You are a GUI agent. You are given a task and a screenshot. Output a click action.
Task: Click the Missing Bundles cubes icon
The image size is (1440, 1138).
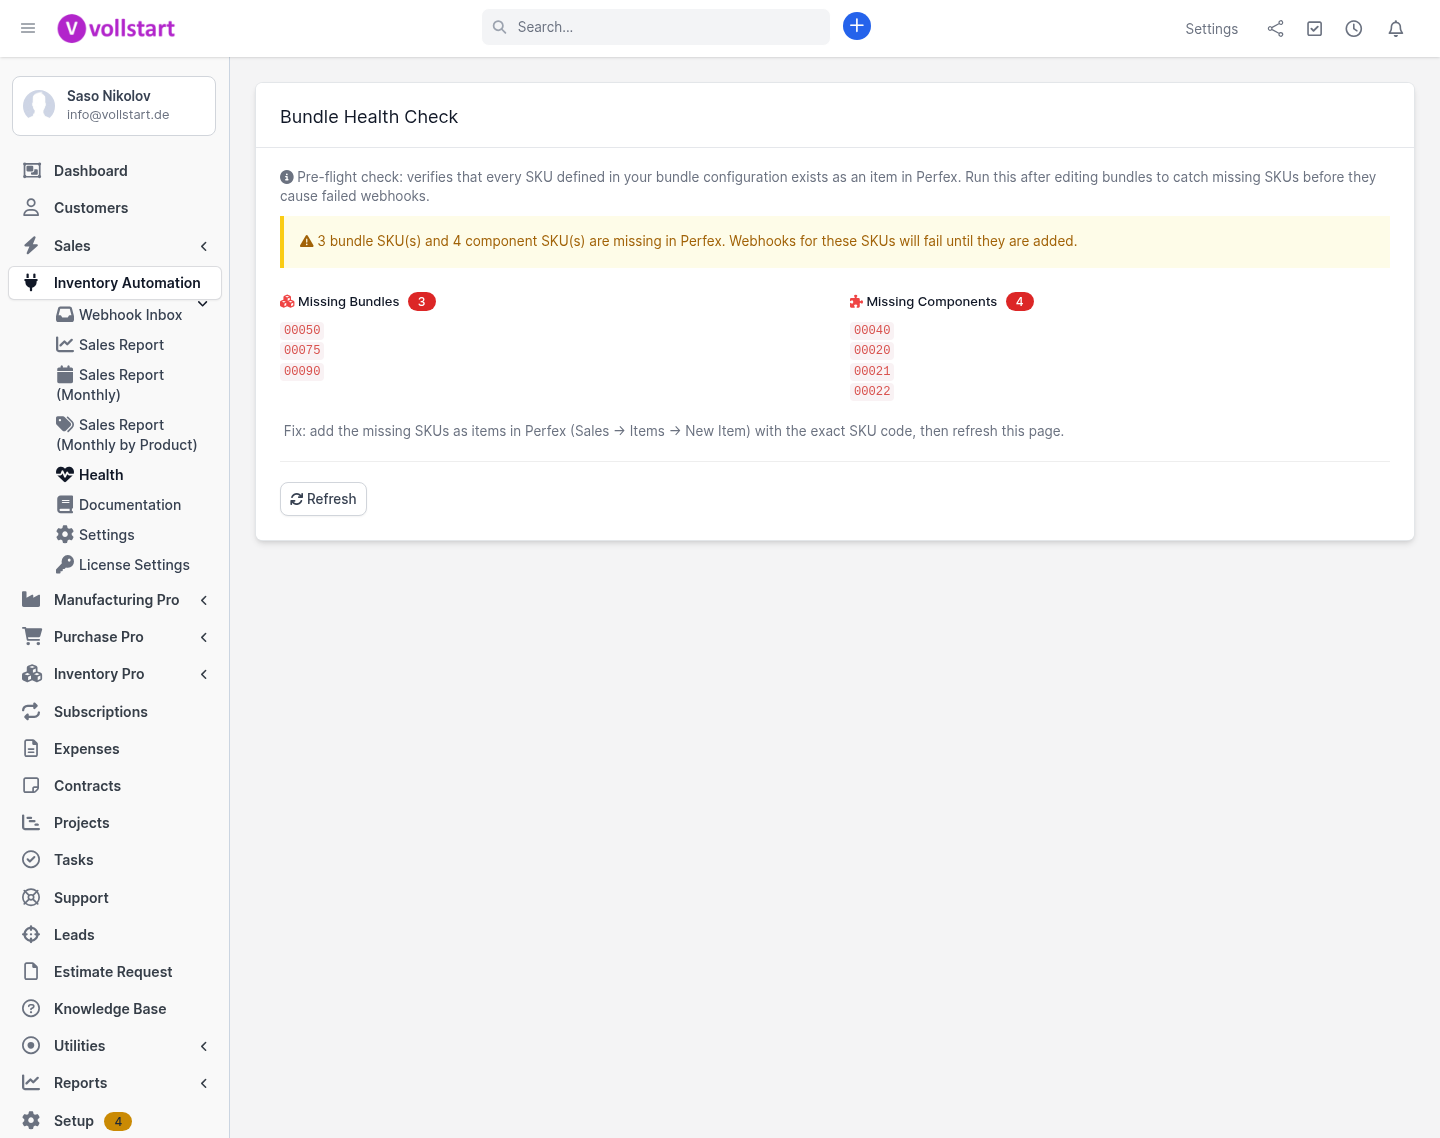tap(287, 301)
